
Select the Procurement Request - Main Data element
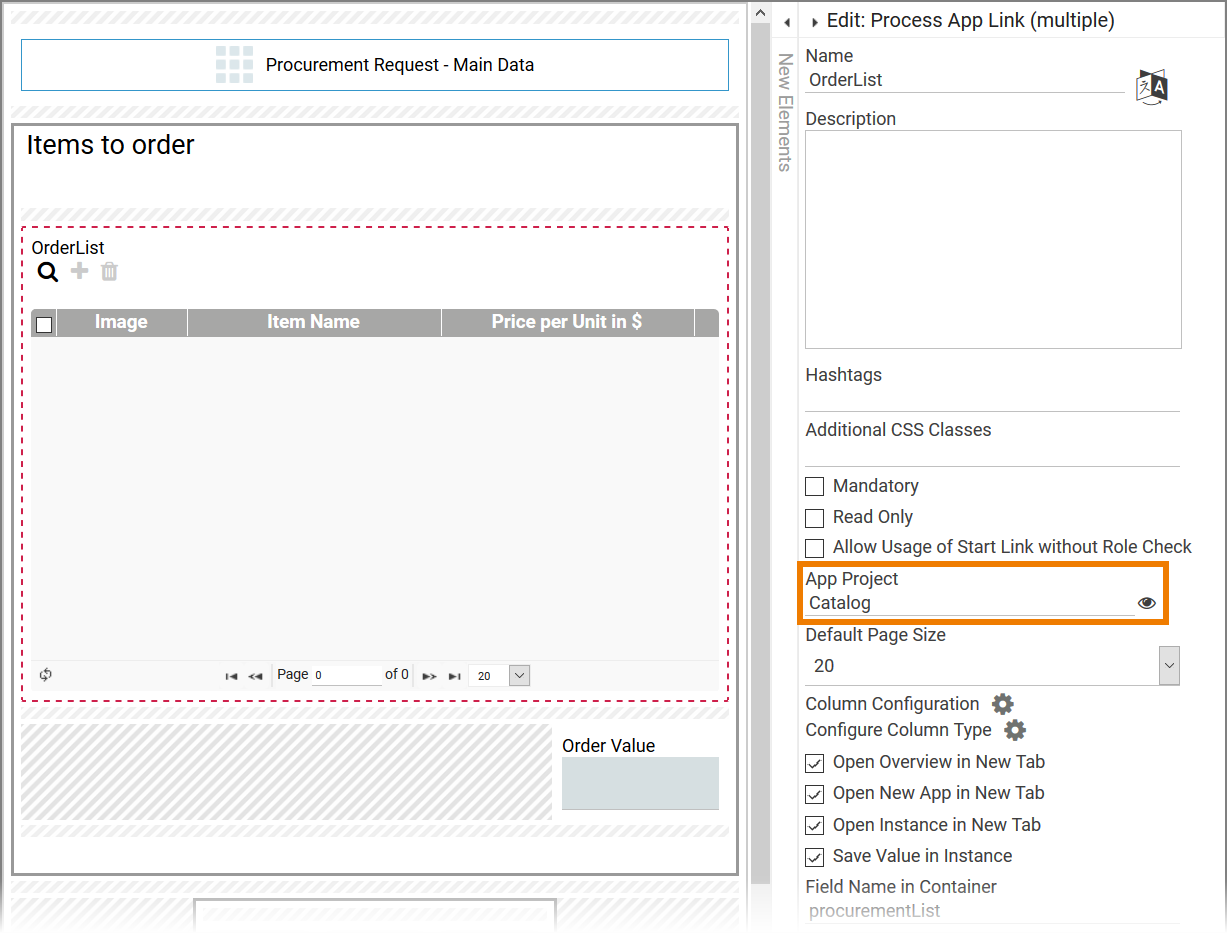click(x=375, y=65)
